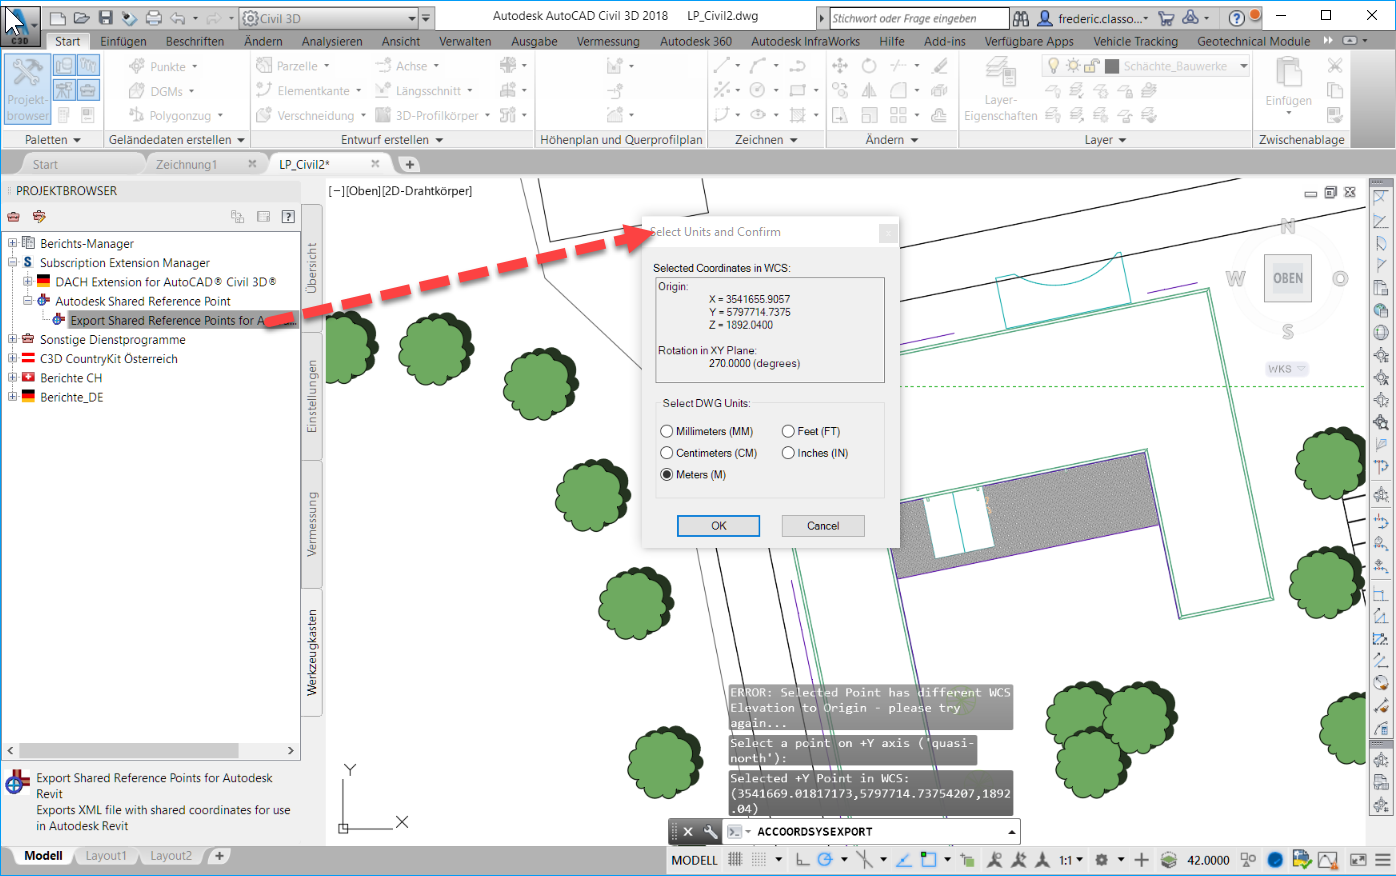Select the Feet (FT) radio button
This screenshot has height=876, width=1396.
[x=789, y=431]
